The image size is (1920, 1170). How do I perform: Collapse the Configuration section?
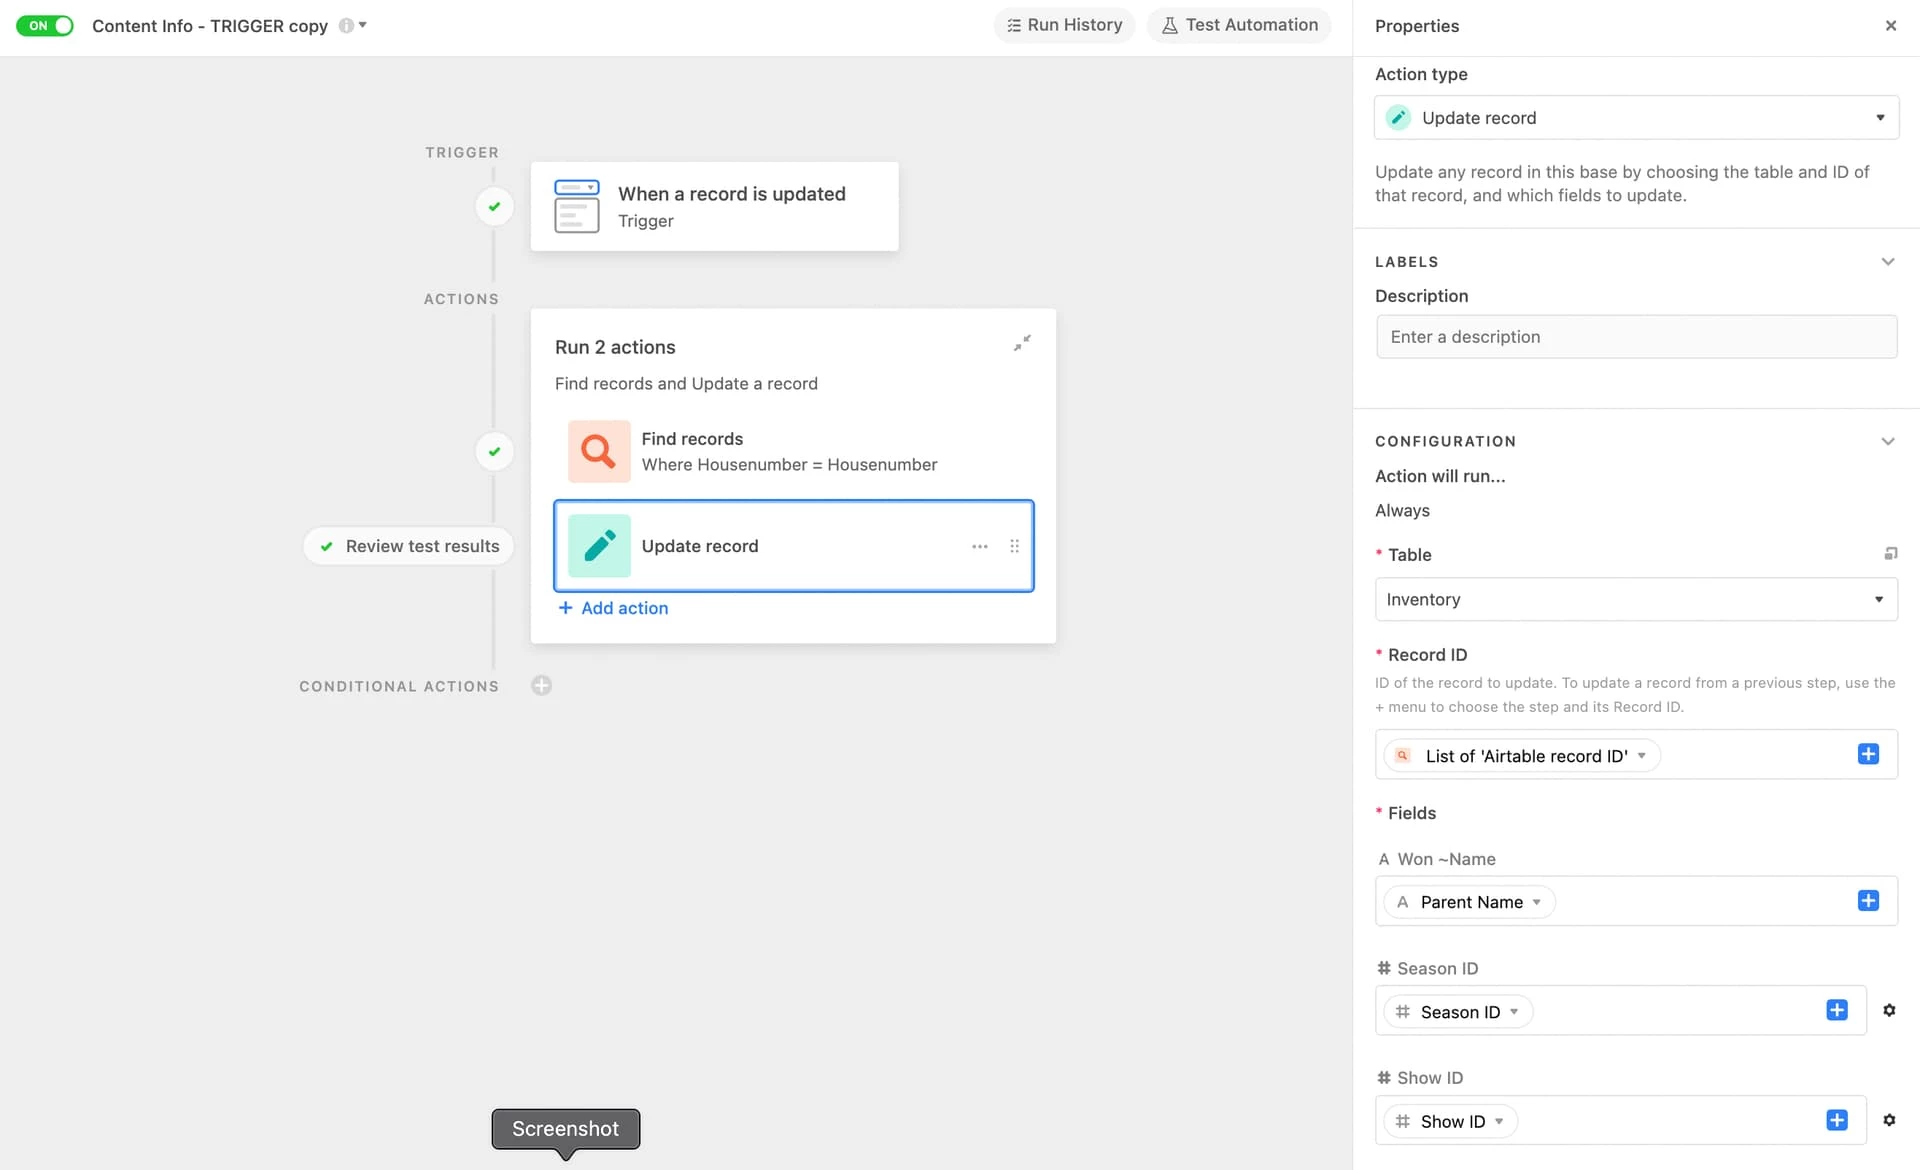coord(1887,441)
